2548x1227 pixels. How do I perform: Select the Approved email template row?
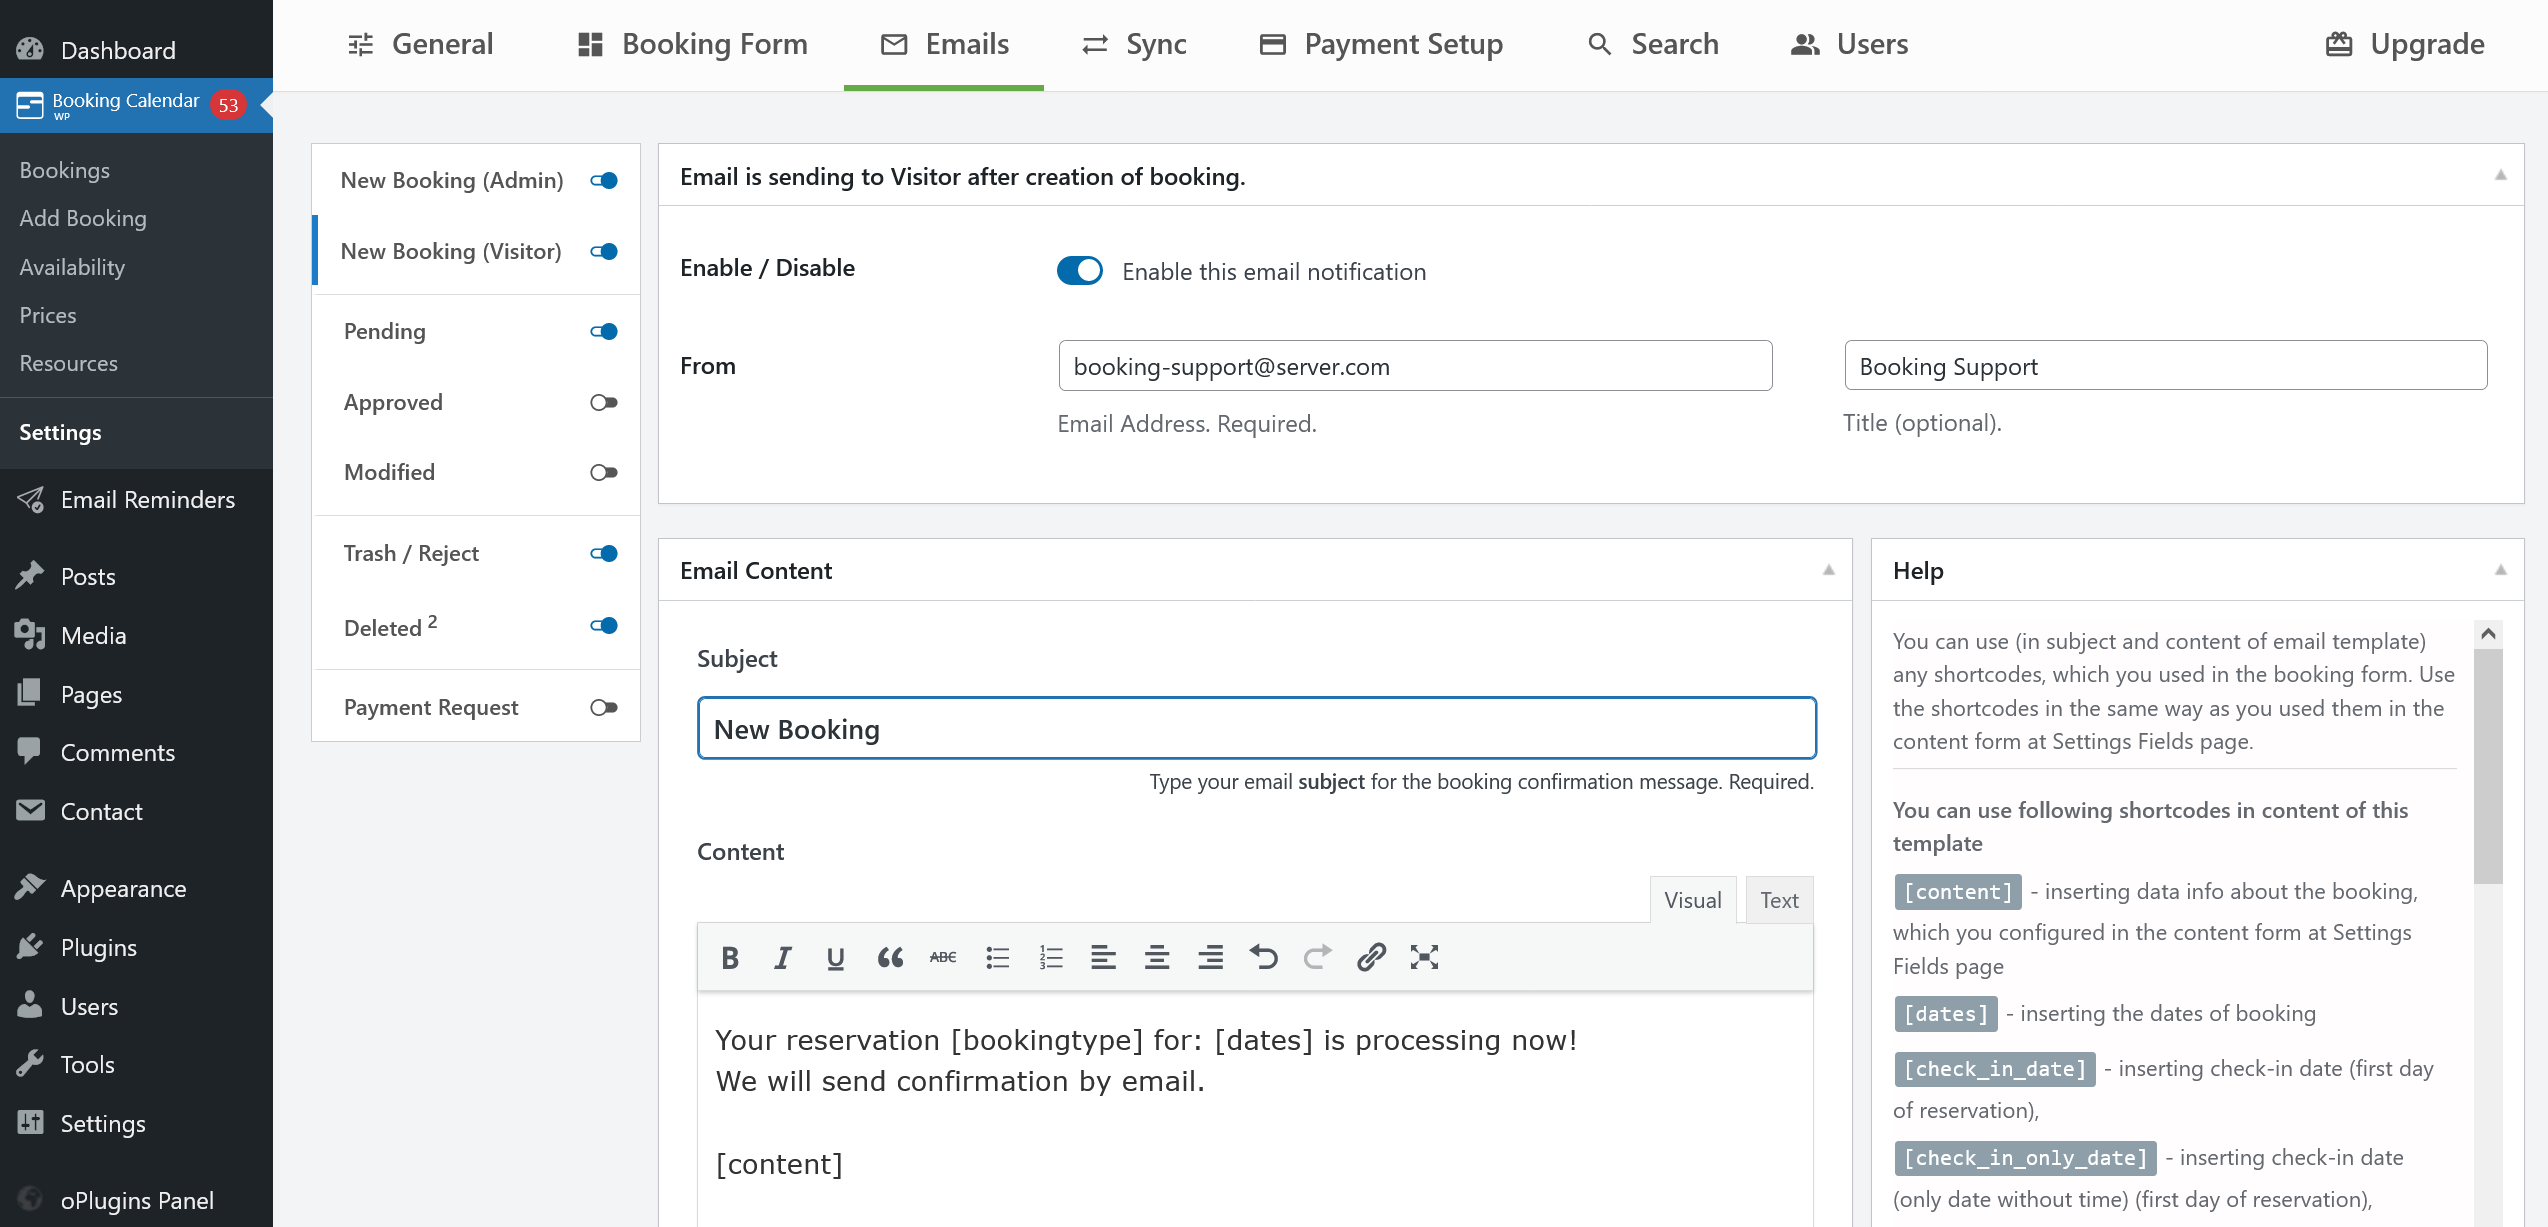click(x=476, y=402)
